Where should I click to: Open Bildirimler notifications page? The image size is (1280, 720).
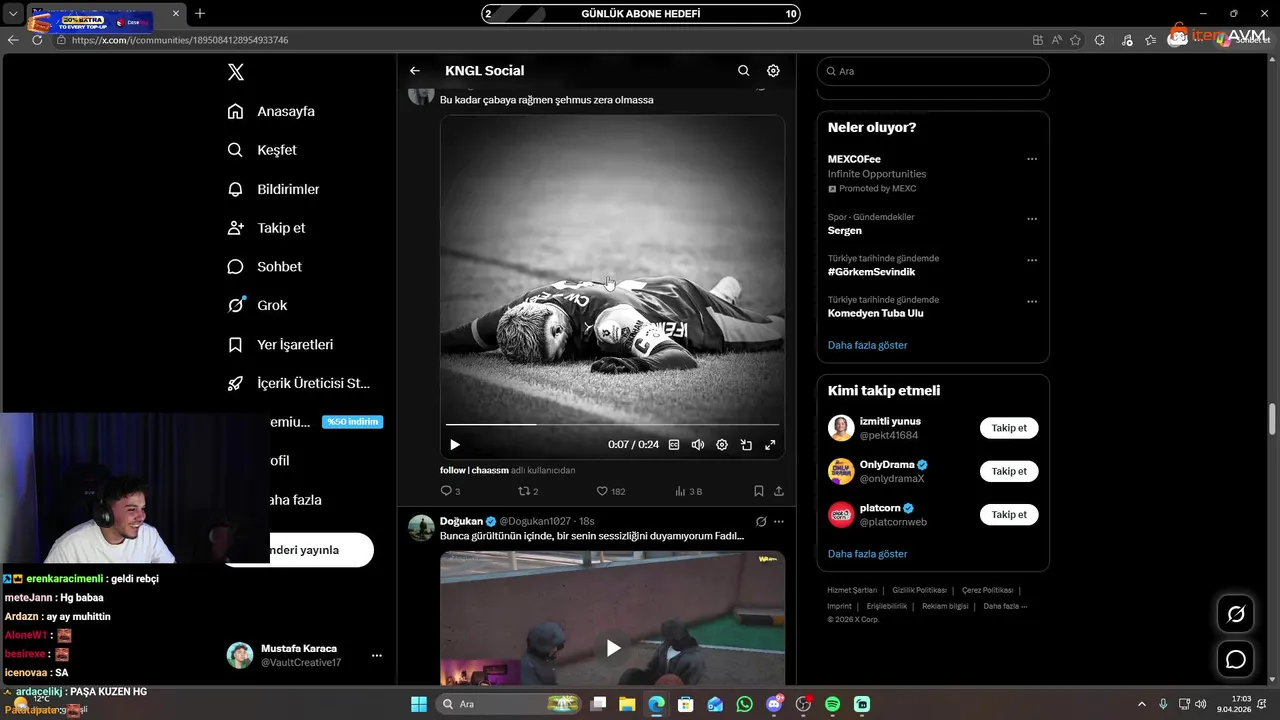[273, 189]
